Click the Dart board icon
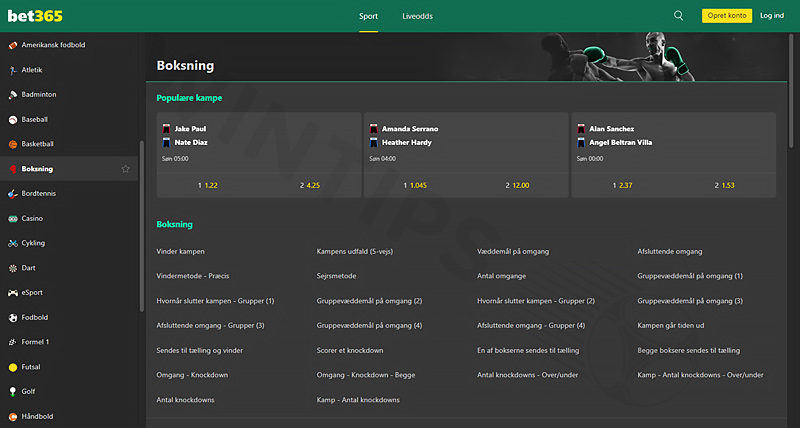800x428 pixels. coord(13,268)
